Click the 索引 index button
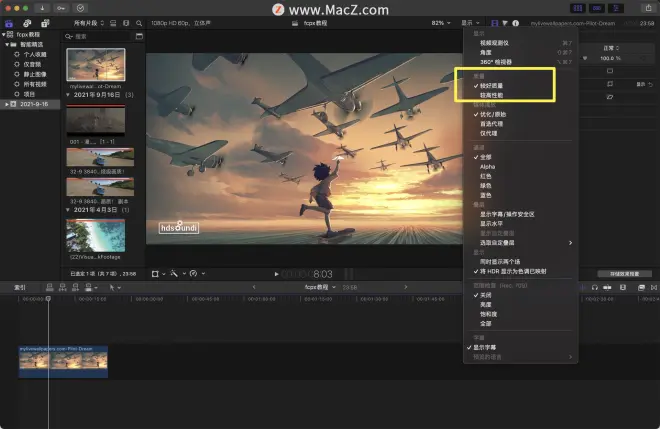The width and height of the screenshot is (660, 429). tap(19, 288)
